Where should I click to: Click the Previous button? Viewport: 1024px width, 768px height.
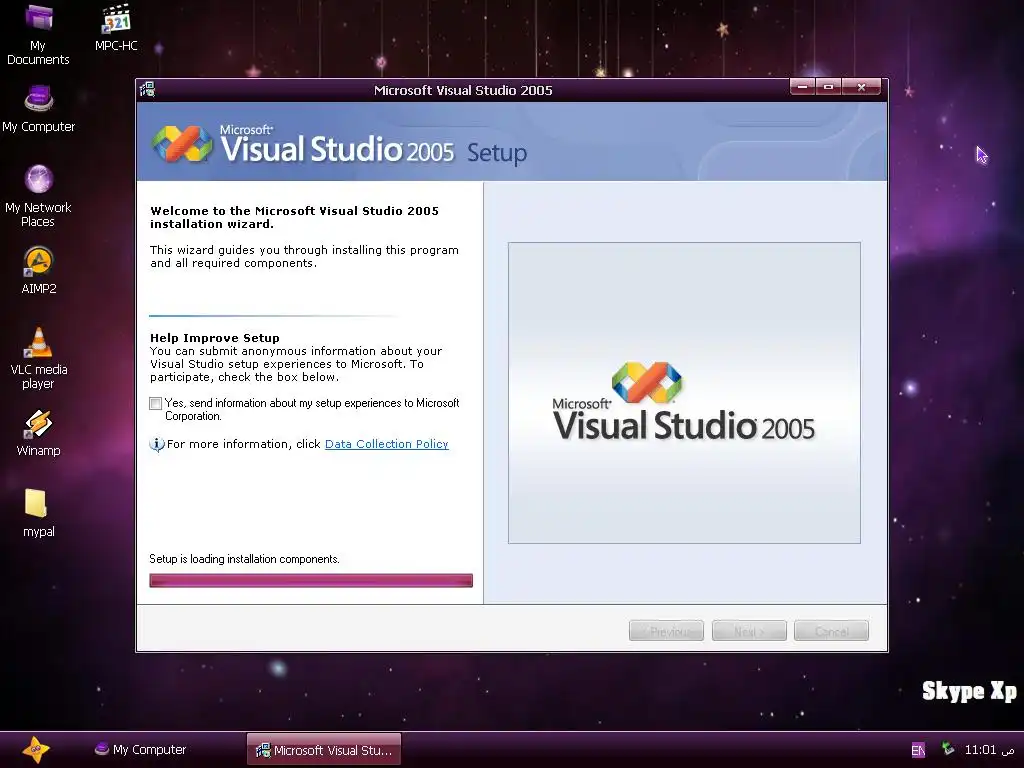(666, 631)
